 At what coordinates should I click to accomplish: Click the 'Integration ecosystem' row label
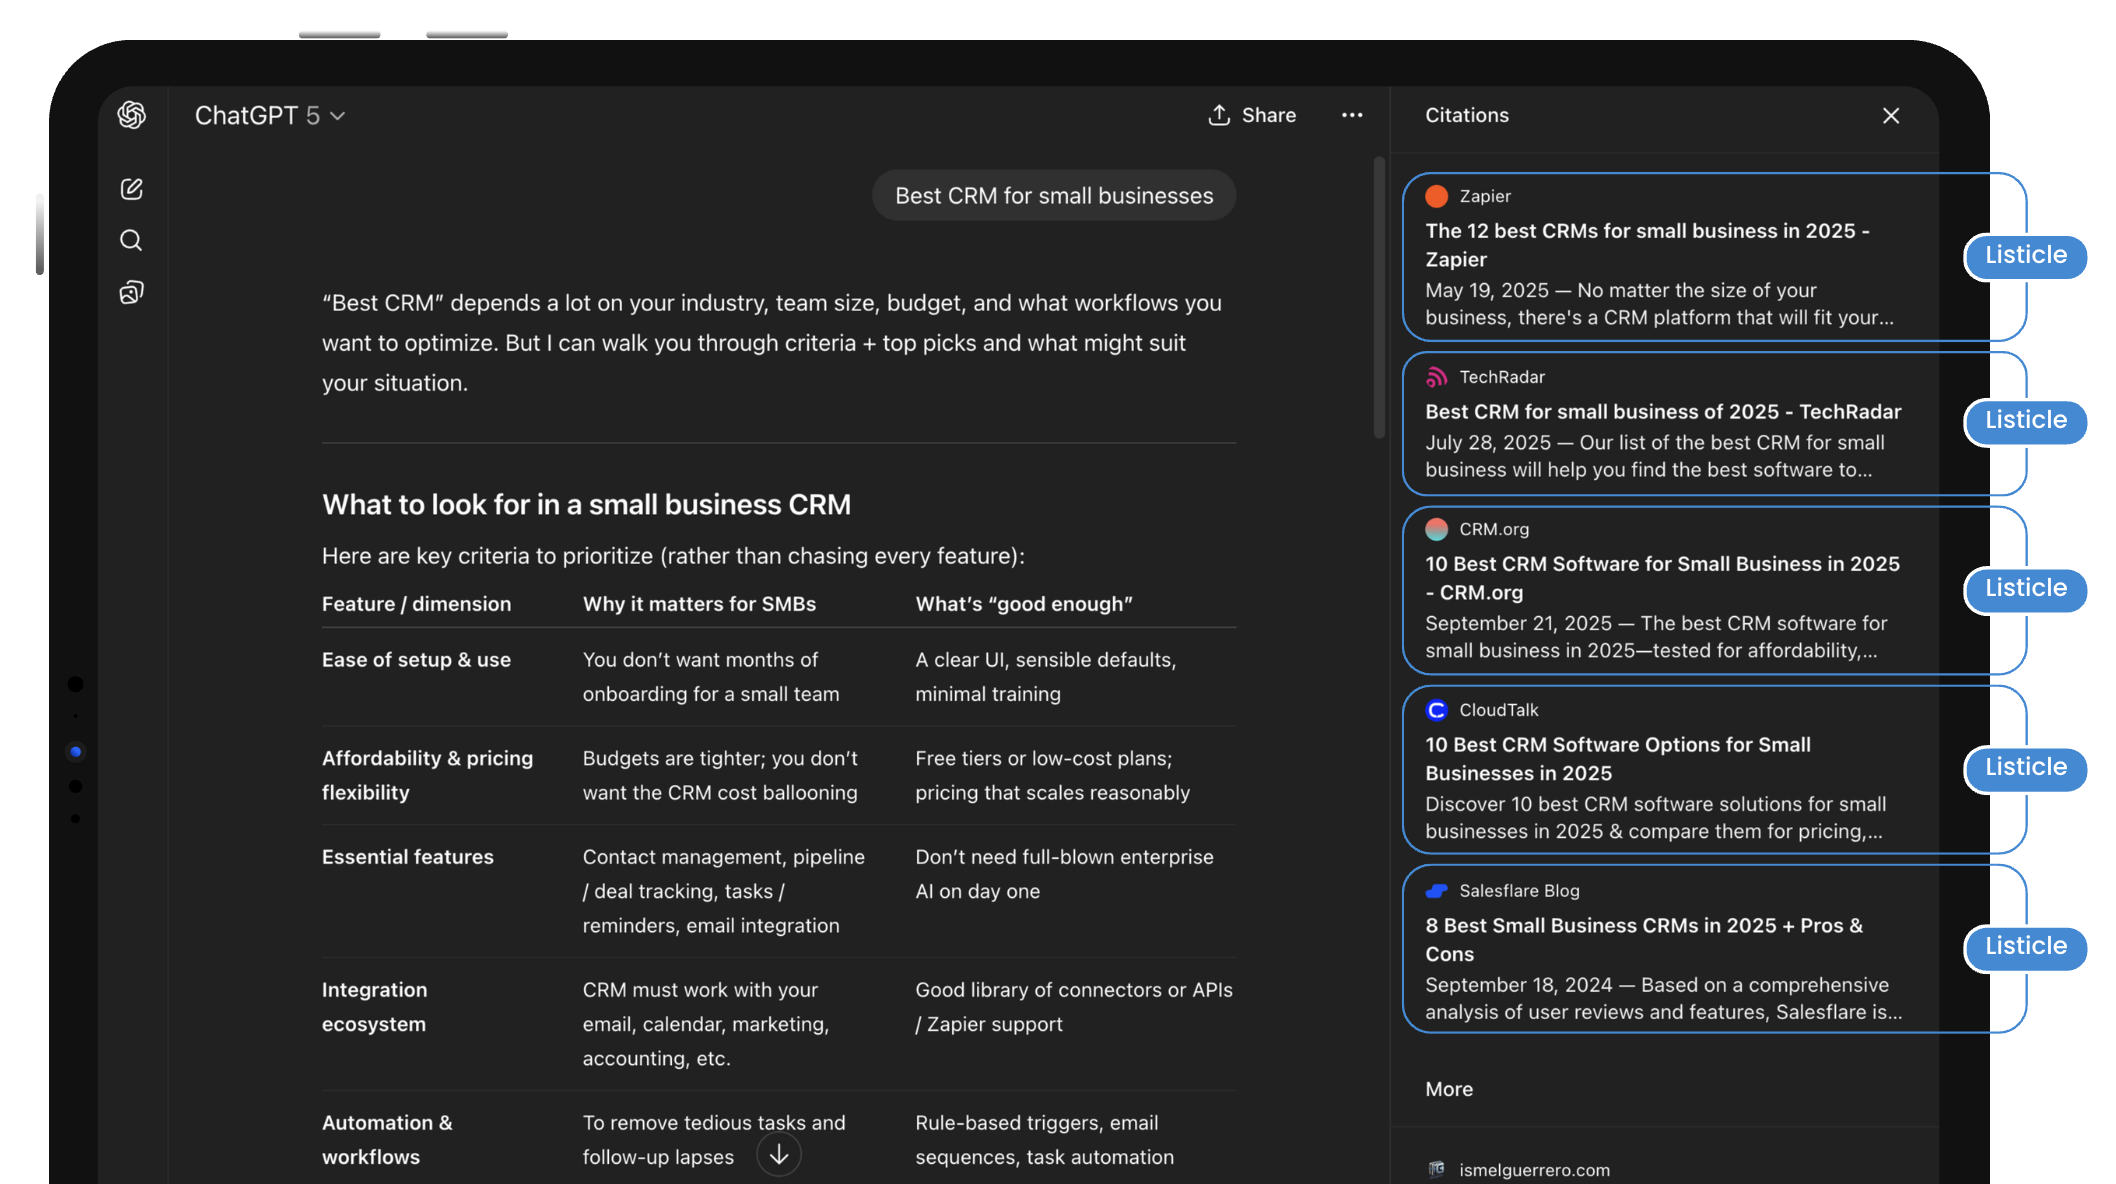click(x=374, y=1007)
